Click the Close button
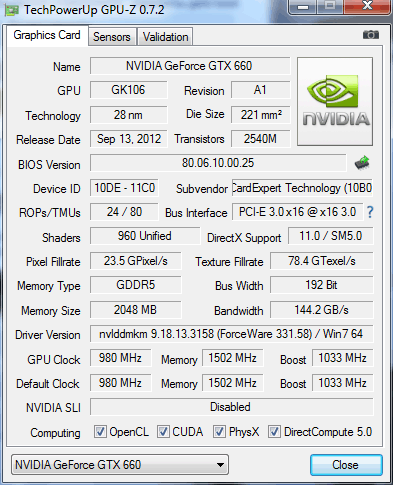 346,465
